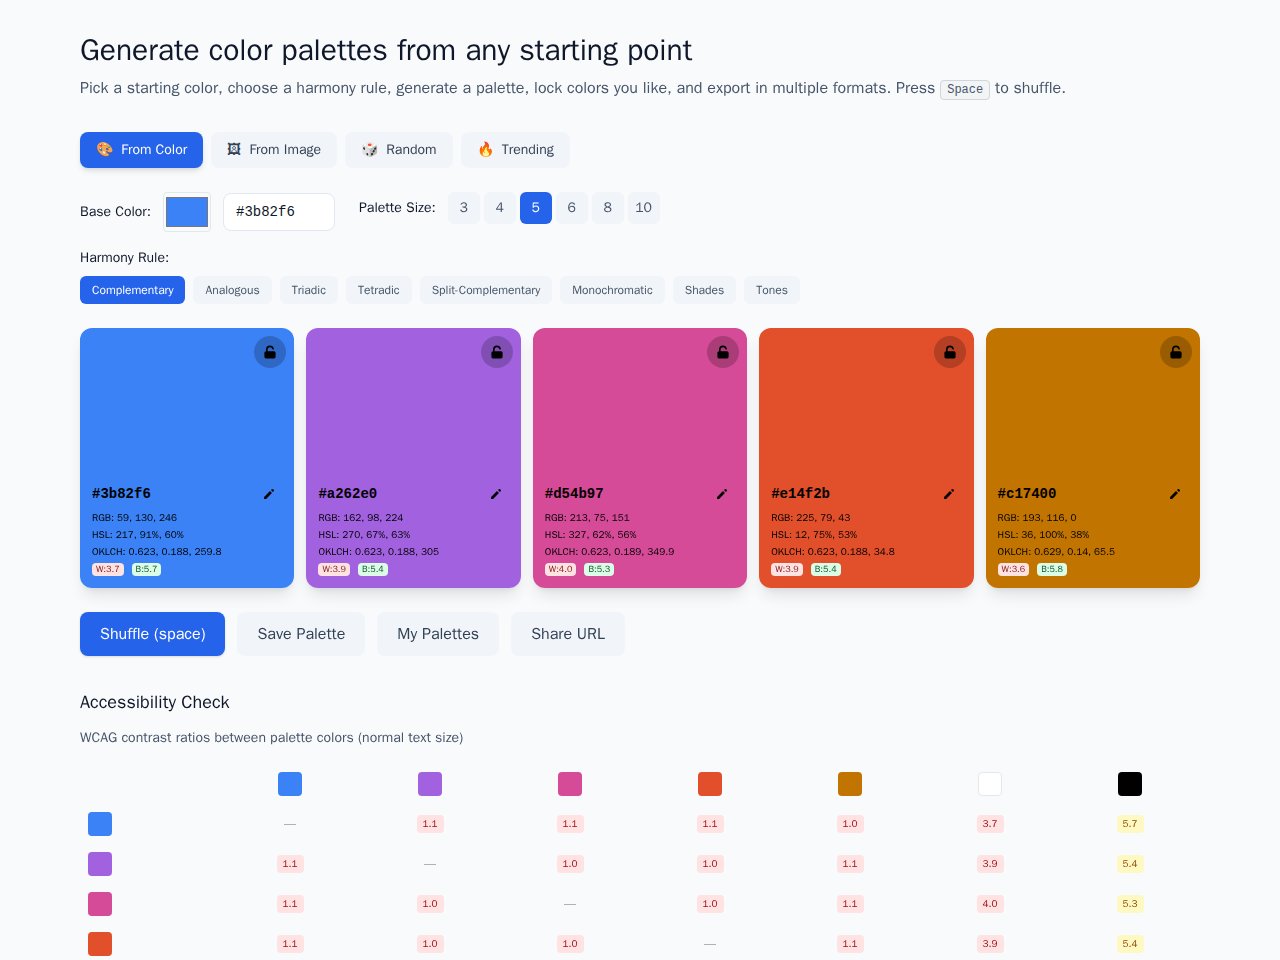Click the white swatch in accessibility table header

click(x=990, y=784)
